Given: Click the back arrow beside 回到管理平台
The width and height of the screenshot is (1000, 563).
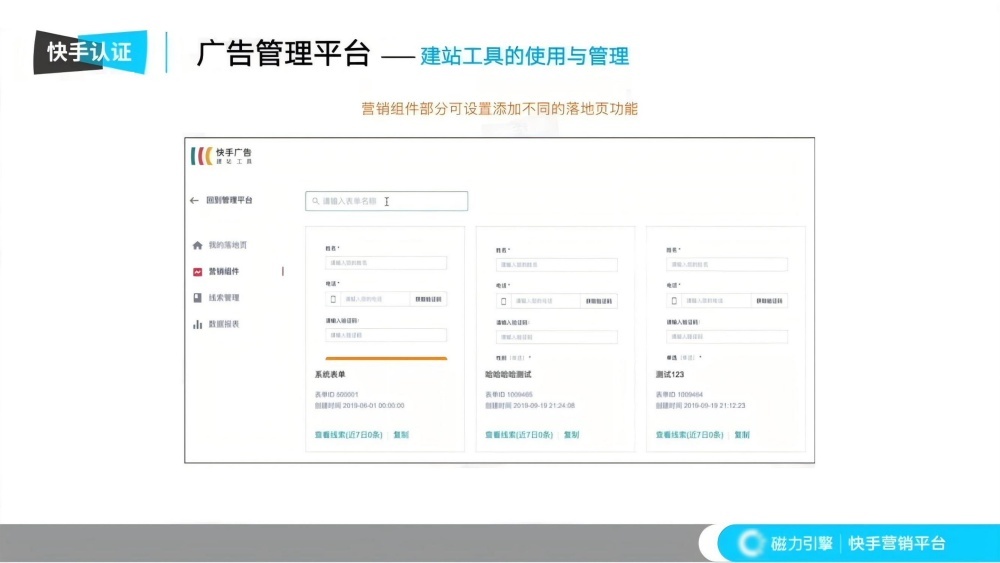Looking at the screenshot, I should click(194, 200).
